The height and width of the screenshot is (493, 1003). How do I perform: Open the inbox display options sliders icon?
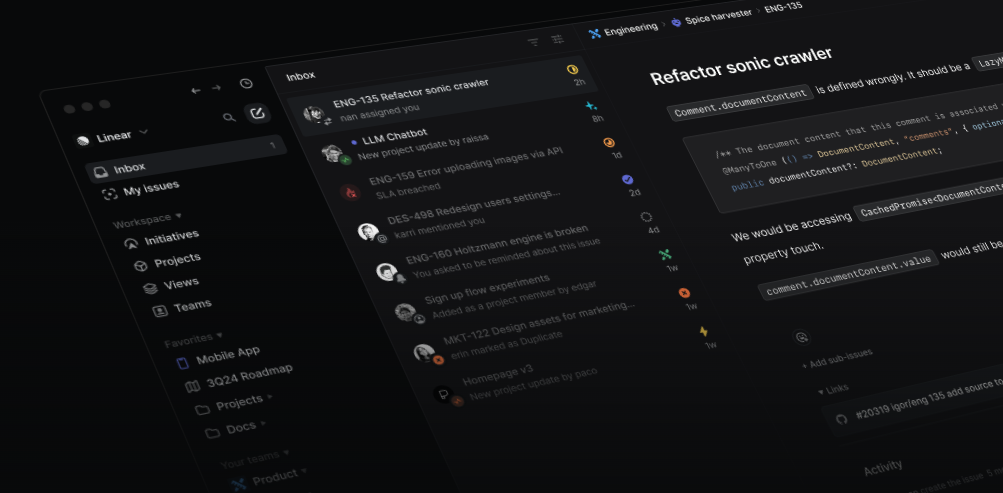(x=558, y=39)
